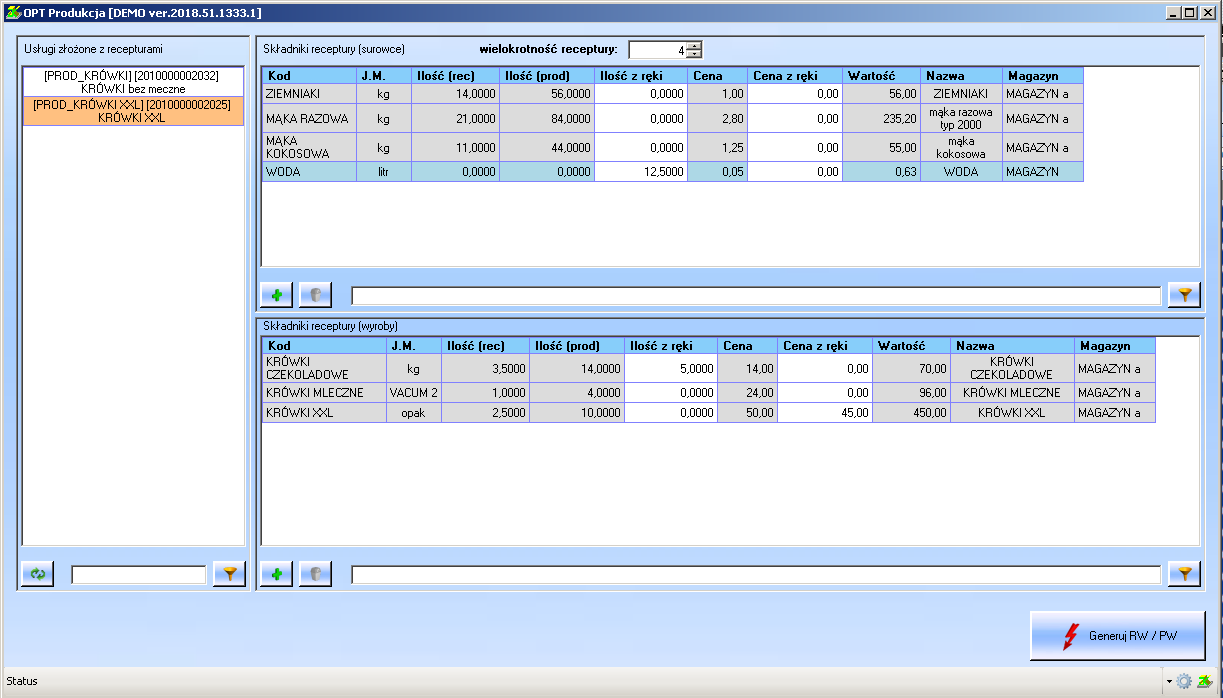This screenshot has height=698, width=1223.
Task: Click the products (wyroby) filter text box
Action: (x=756, y=574)
